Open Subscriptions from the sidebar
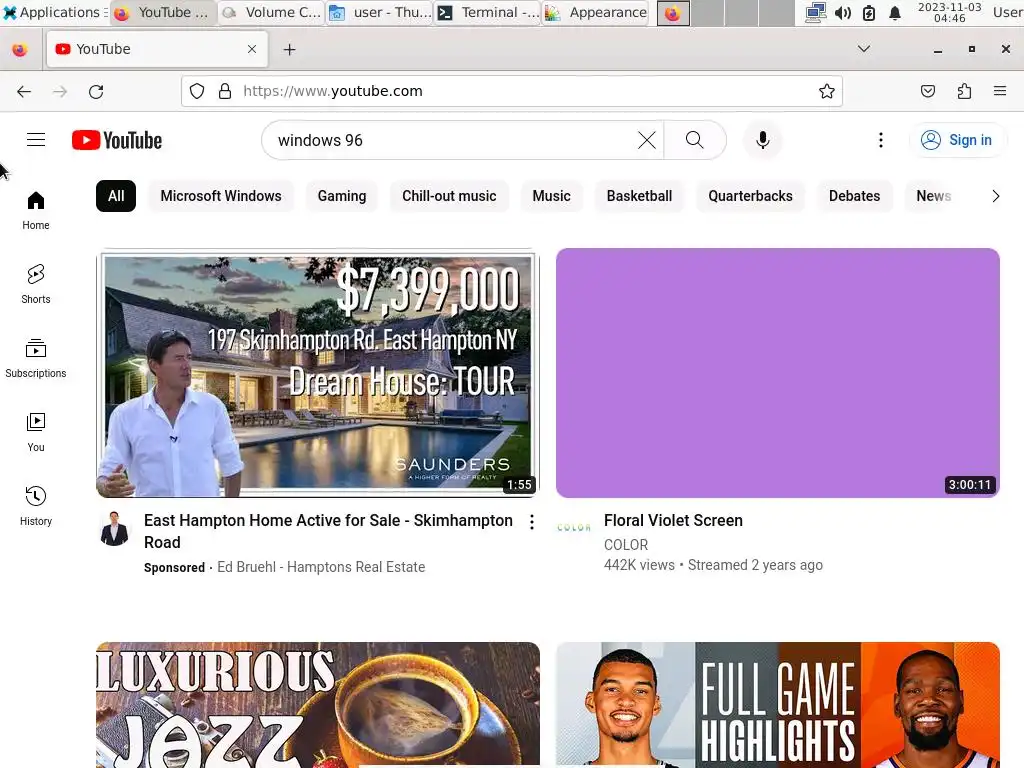 36,358
